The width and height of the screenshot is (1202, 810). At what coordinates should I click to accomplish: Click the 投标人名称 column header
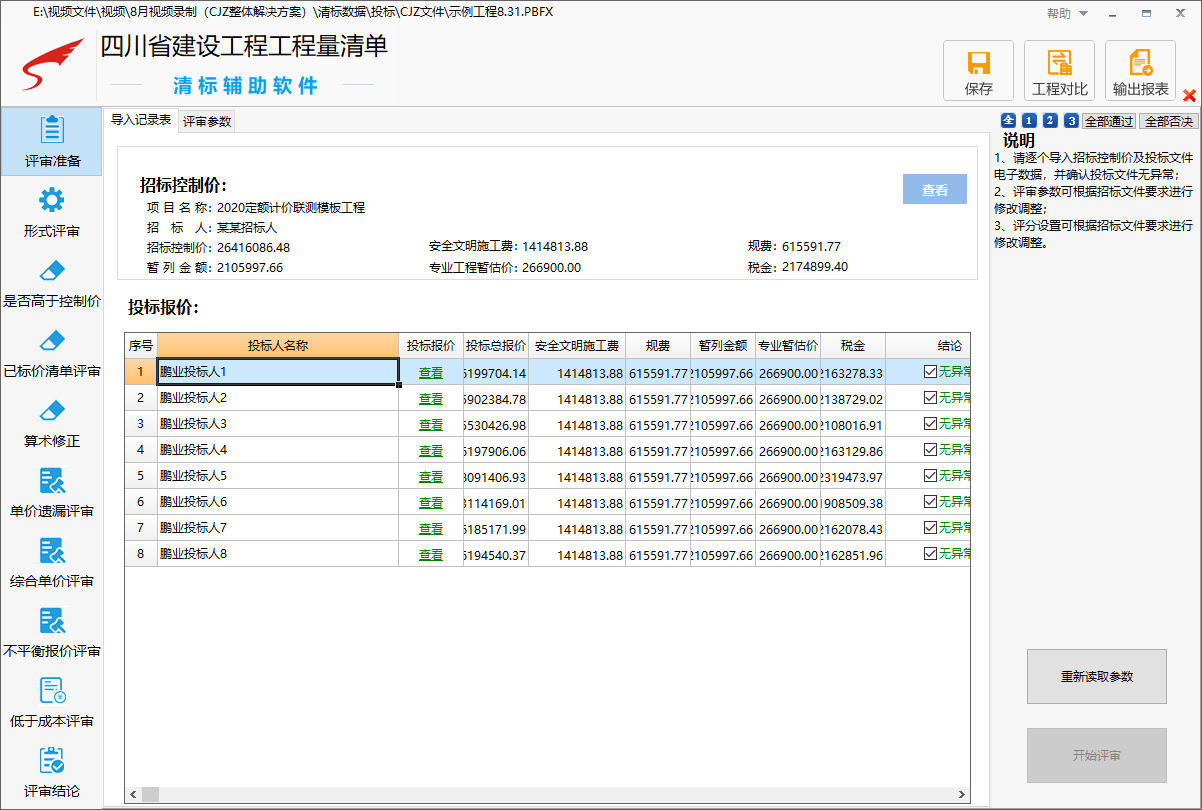[278, 346]
